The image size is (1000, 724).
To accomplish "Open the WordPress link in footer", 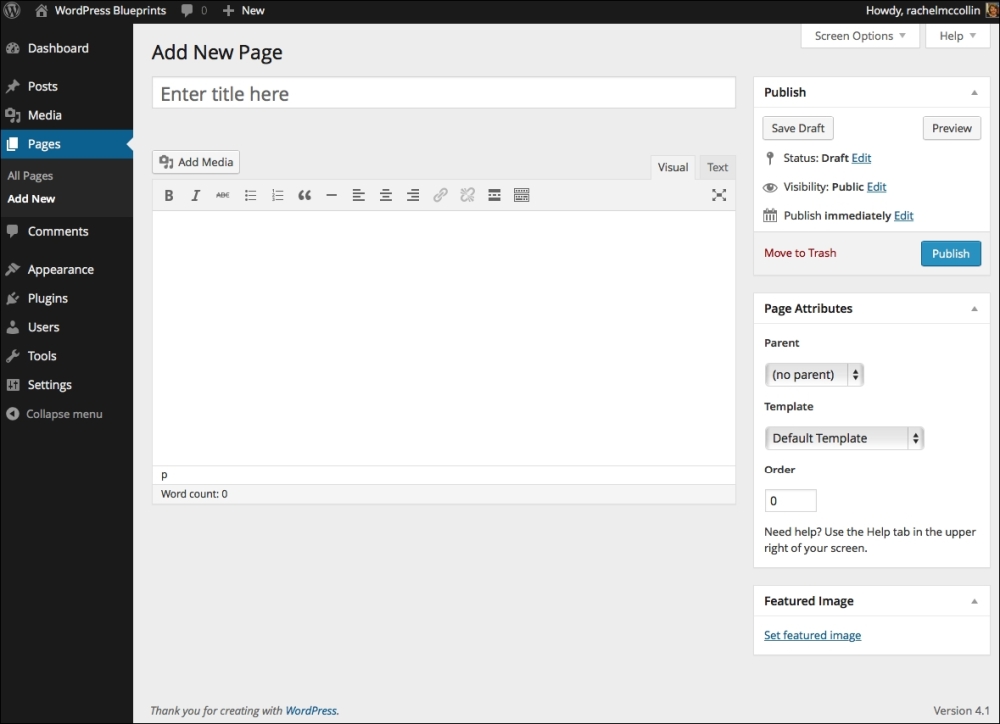I will [311, 711].
